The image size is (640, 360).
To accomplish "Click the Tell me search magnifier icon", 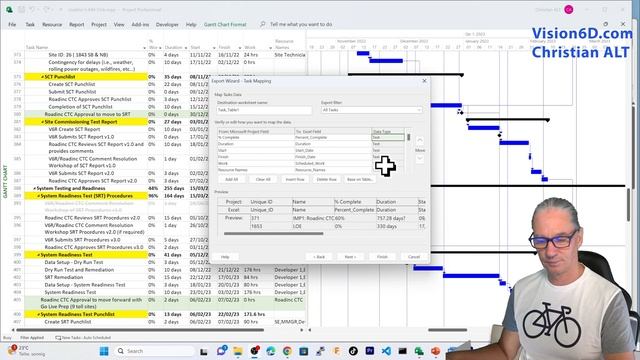I will (x=262, y=24).
